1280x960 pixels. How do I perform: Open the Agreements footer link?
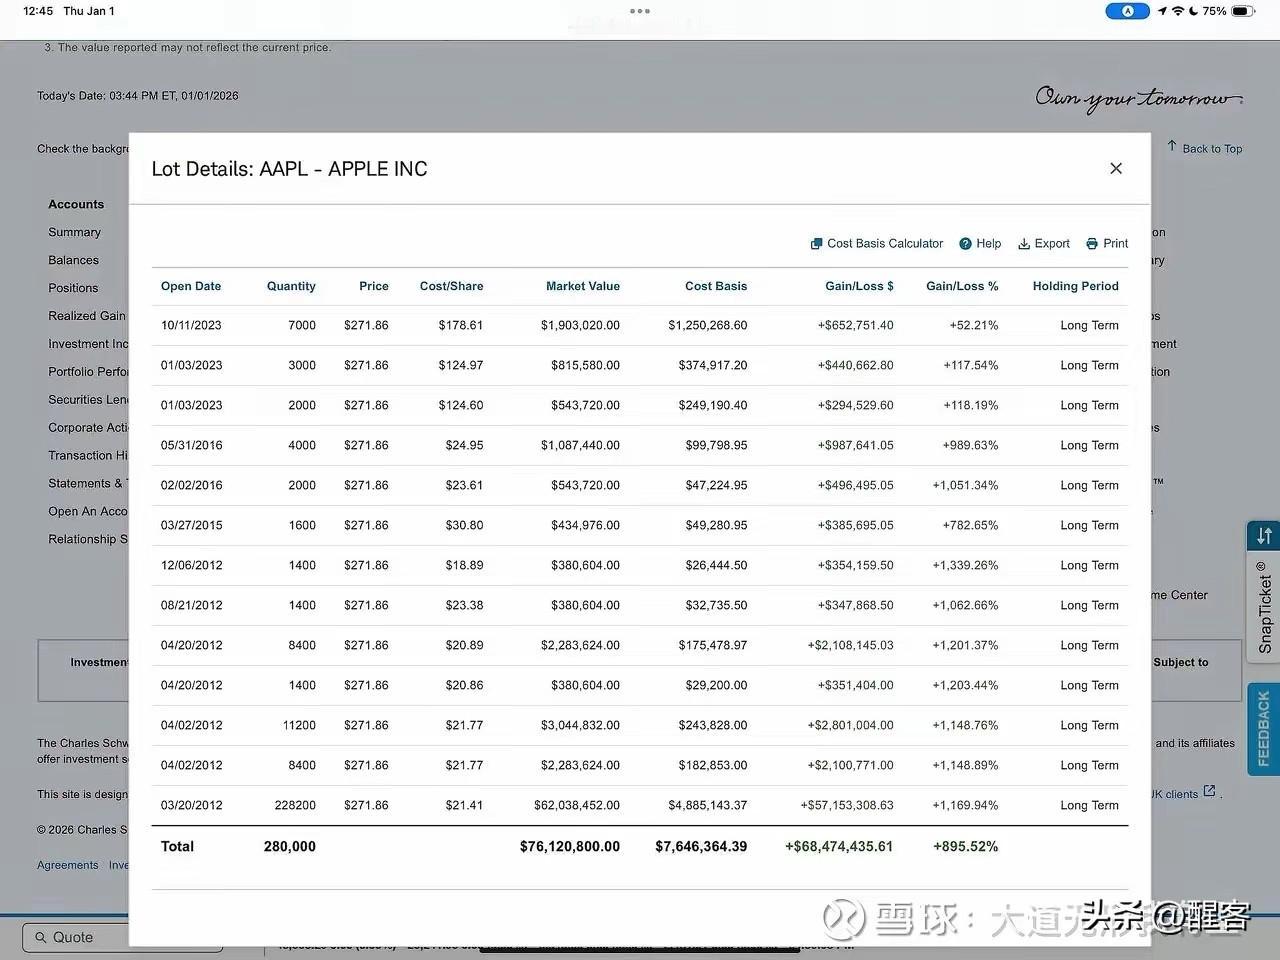68,865
